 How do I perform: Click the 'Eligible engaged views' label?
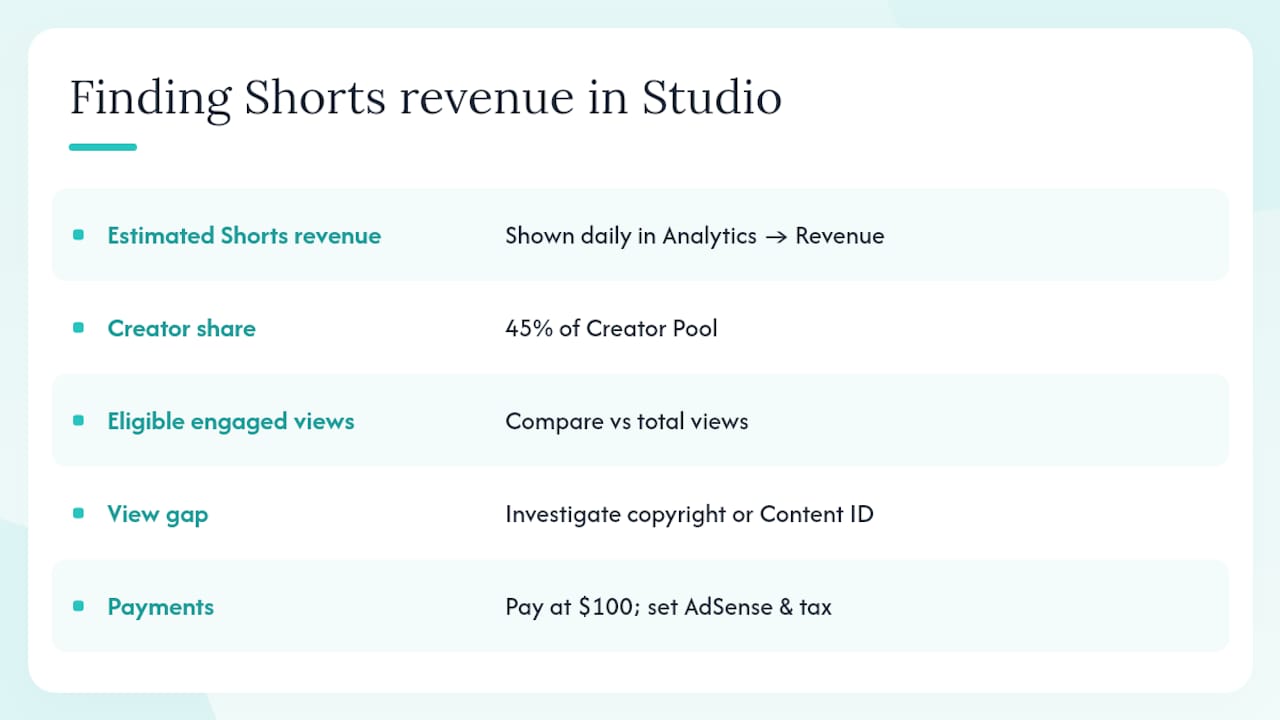click(x=231, y=422)
